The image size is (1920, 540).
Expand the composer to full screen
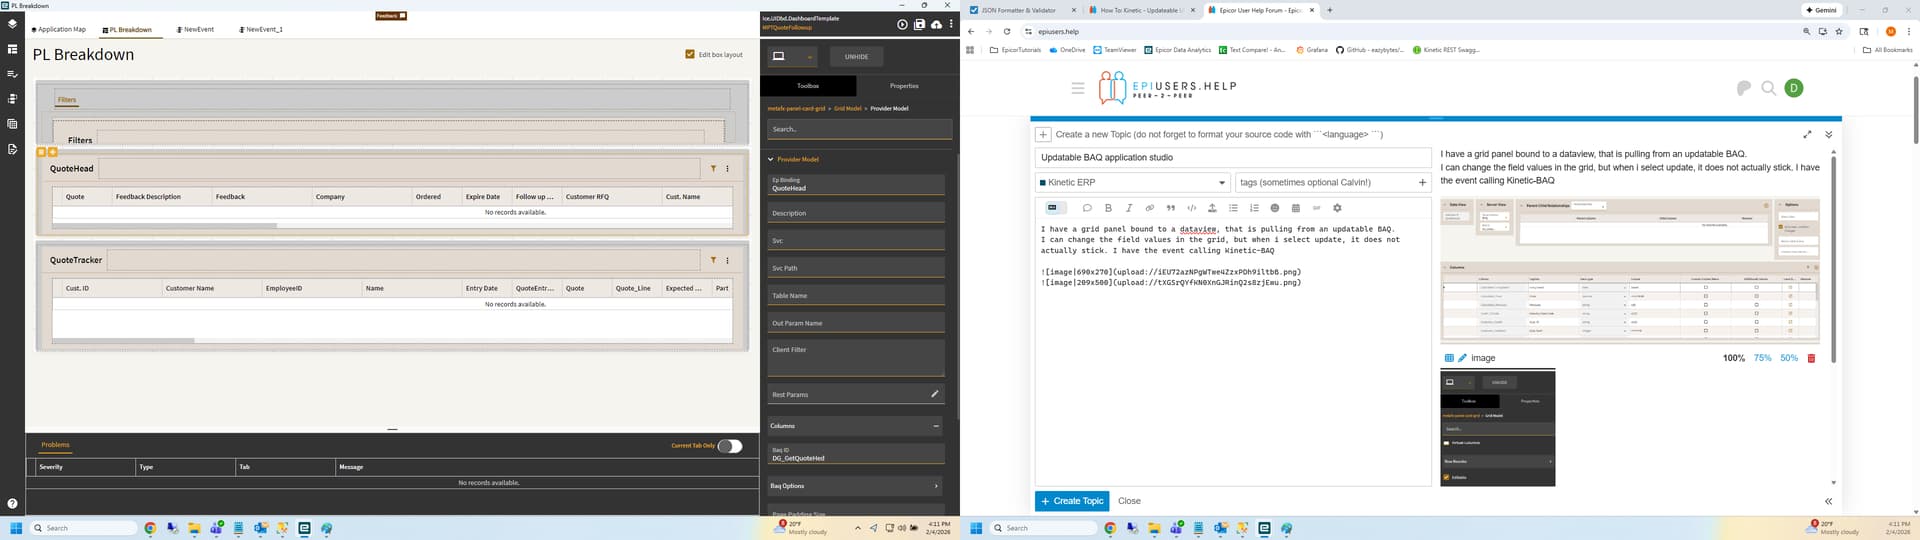tap(1807, 134)
